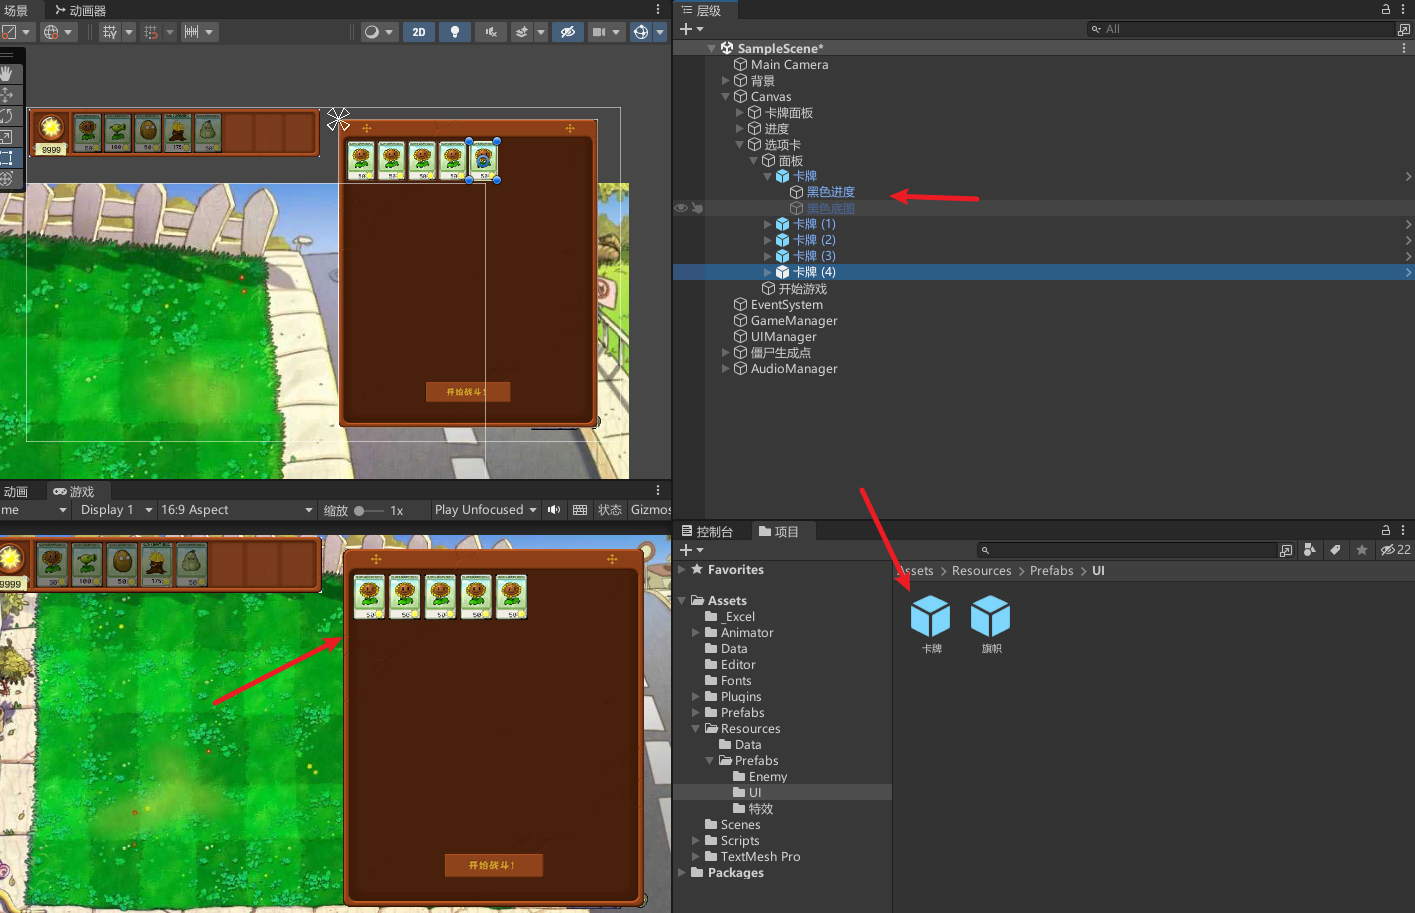Click the grid visibility icon in scene toolbar
Screen dimensions: 1415x913
(110, 32)
